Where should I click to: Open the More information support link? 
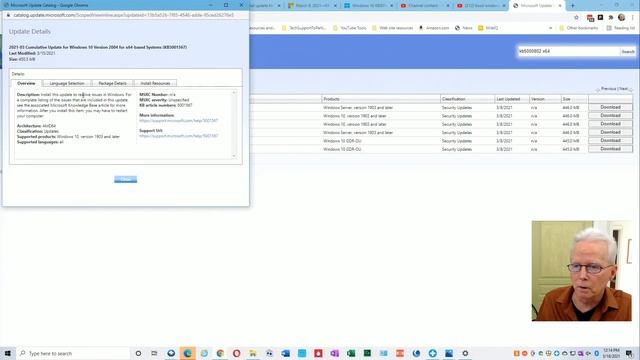click(178, 120)
